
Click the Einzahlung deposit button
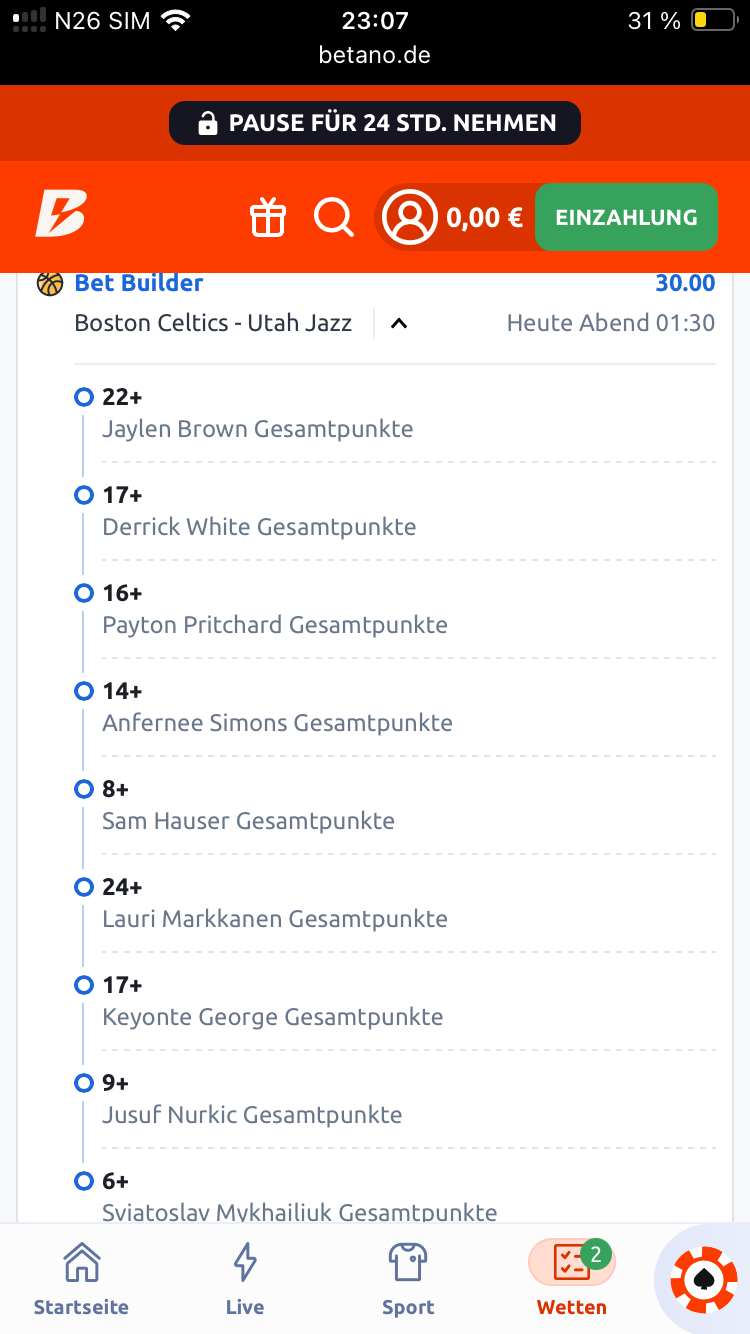coord(626,217)
